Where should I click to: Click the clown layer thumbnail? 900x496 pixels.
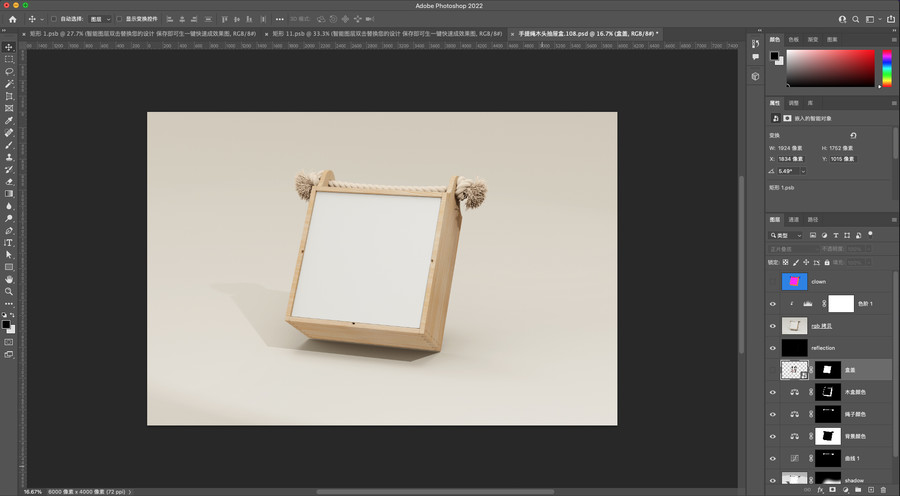click(x=794, y=281)
